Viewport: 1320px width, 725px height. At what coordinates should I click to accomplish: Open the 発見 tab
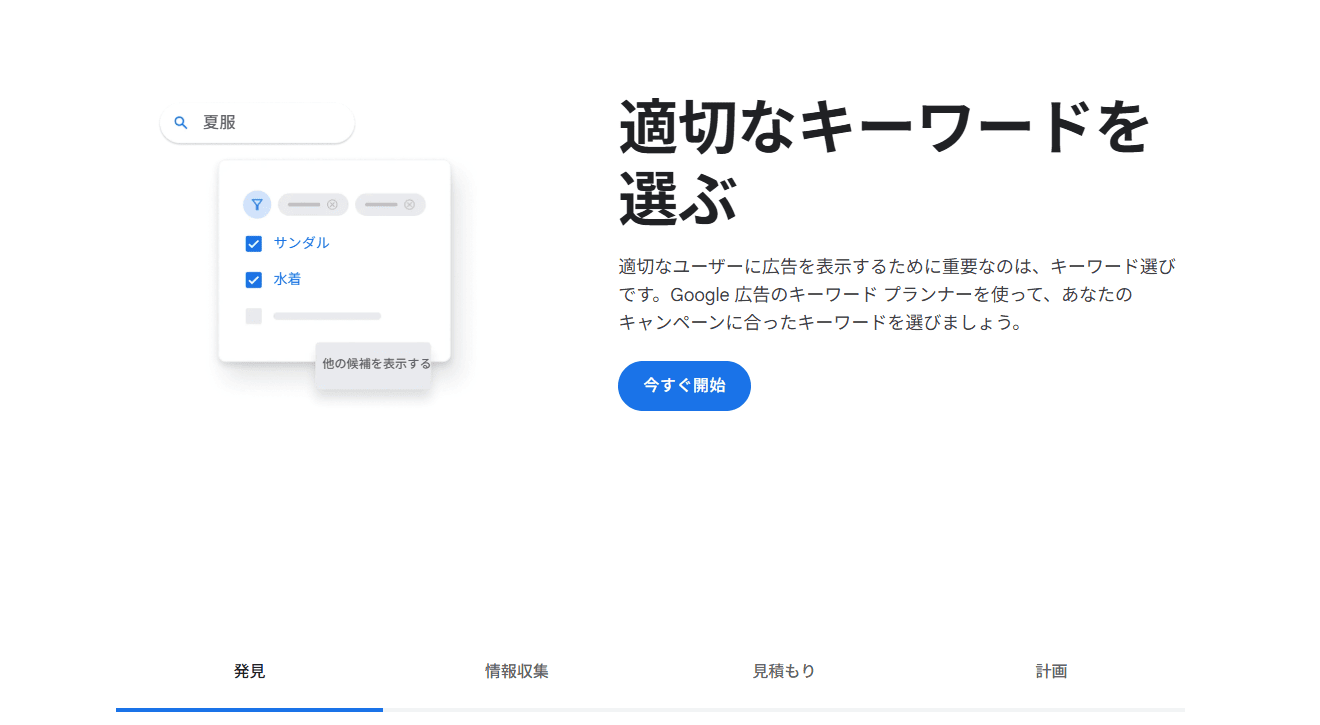(x=249, y=671)
